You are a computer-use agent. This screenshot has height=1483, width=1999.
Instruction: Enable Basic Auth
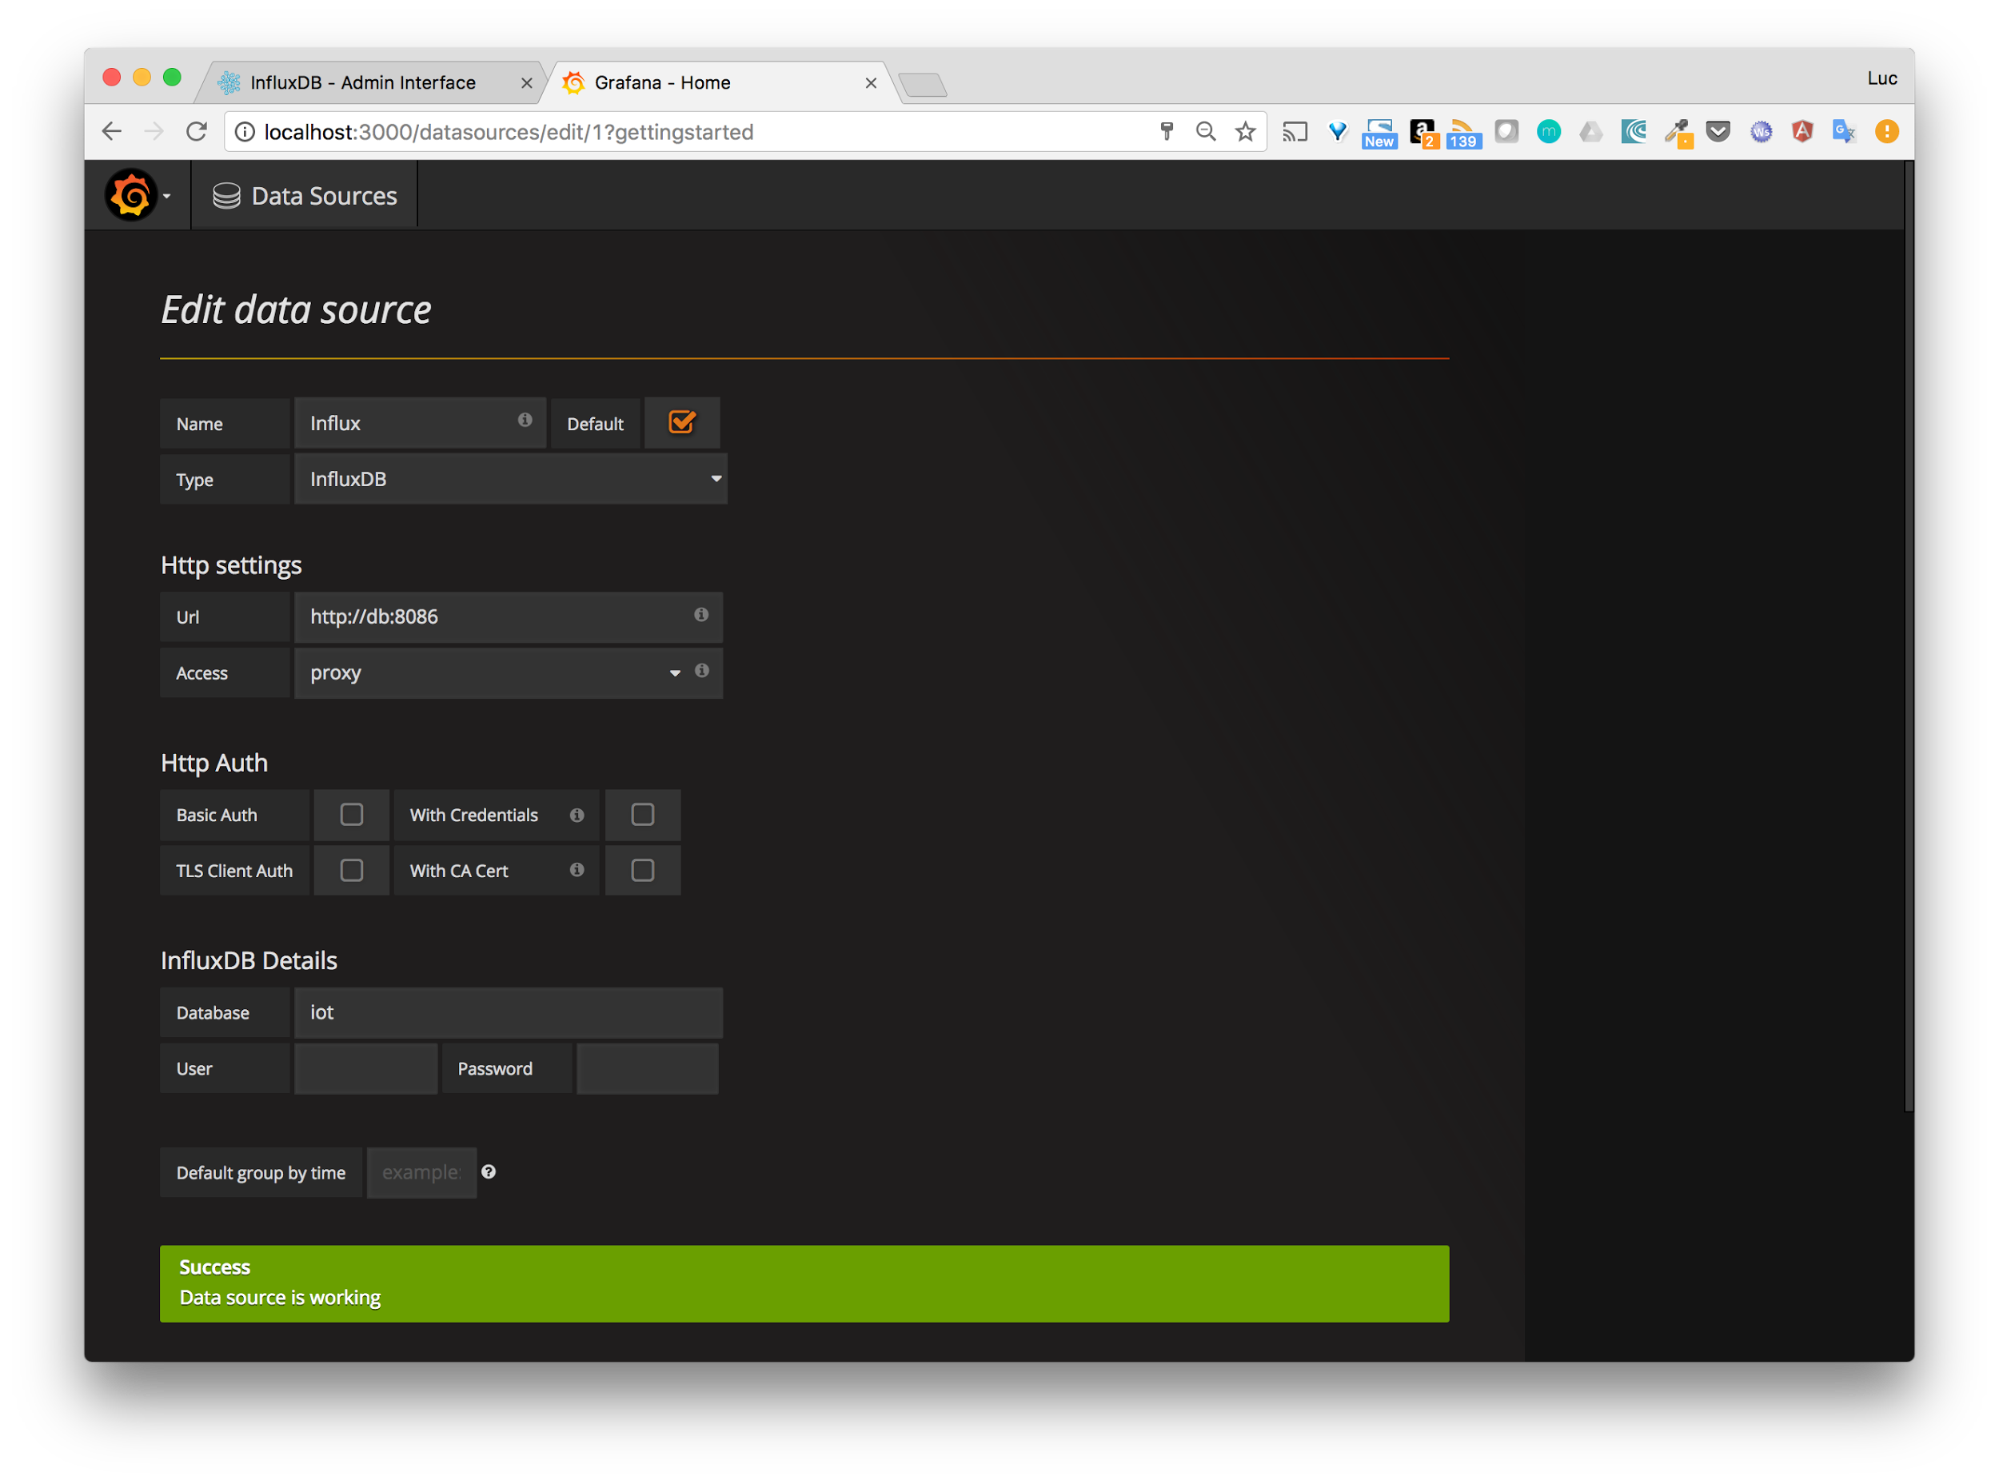pyautogui.click(x=351, y=814)
